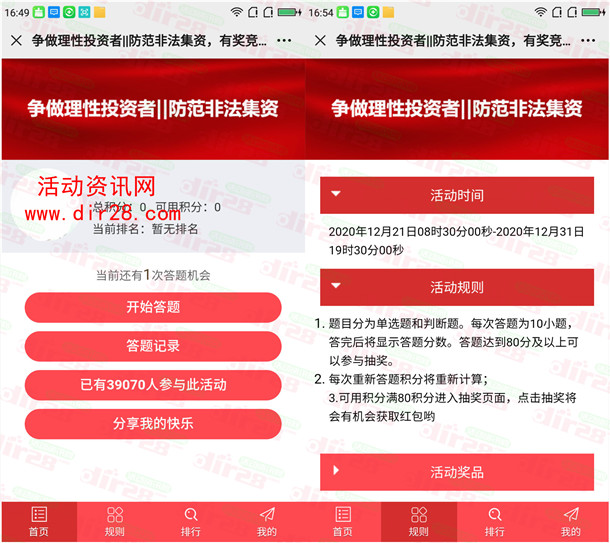Select 首页 tab on right phone

pos(343,522)
